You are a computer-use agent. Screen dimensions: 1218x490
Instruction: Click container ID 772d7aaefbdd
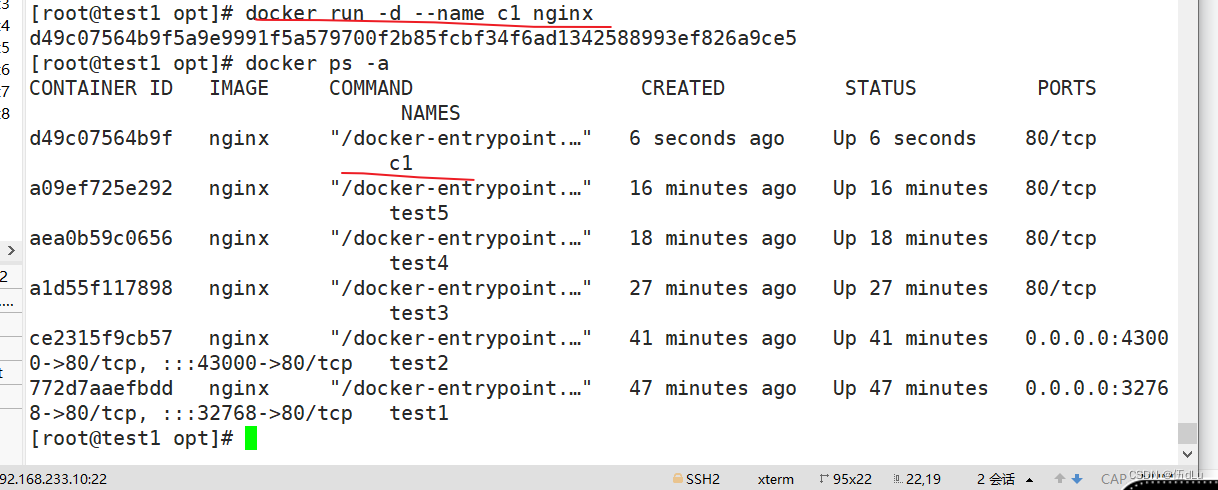pyautogui.click(x=101, y=388)
